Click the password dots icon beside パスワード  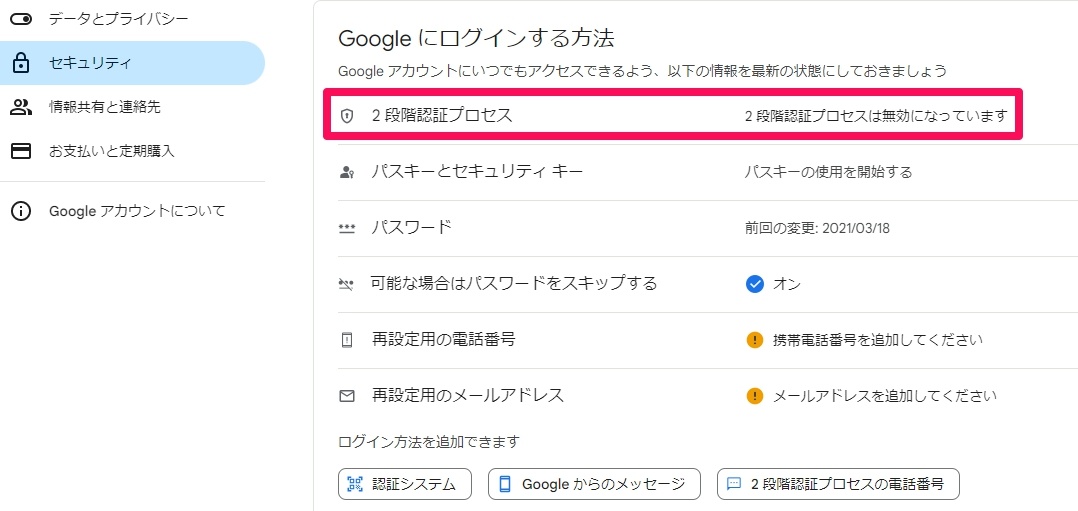(x=347, y=229)
